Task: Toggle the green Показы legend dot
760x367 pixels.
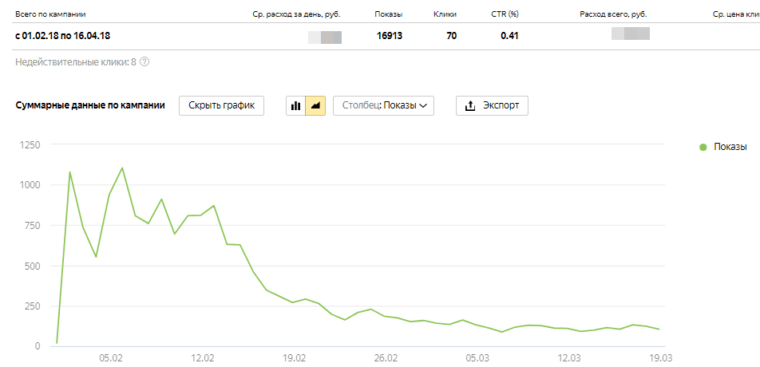Action: click(x=703, y=147)
